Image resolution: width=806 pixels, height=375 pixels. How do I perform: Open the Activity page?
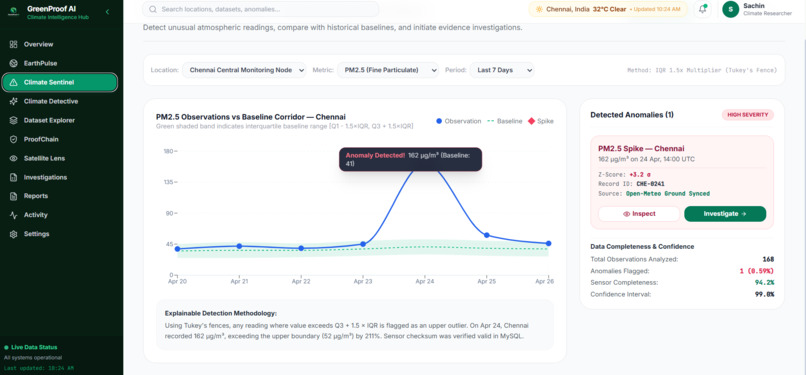click(x=60, y=215)
